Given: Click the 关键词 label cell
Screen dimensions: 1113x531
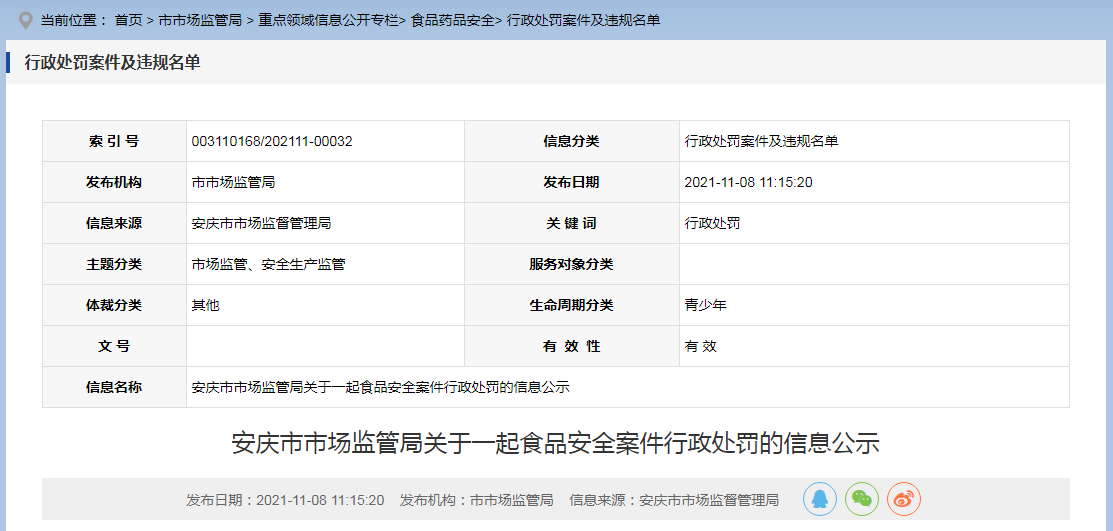Looking at the screenshot, I should (571, 224).
